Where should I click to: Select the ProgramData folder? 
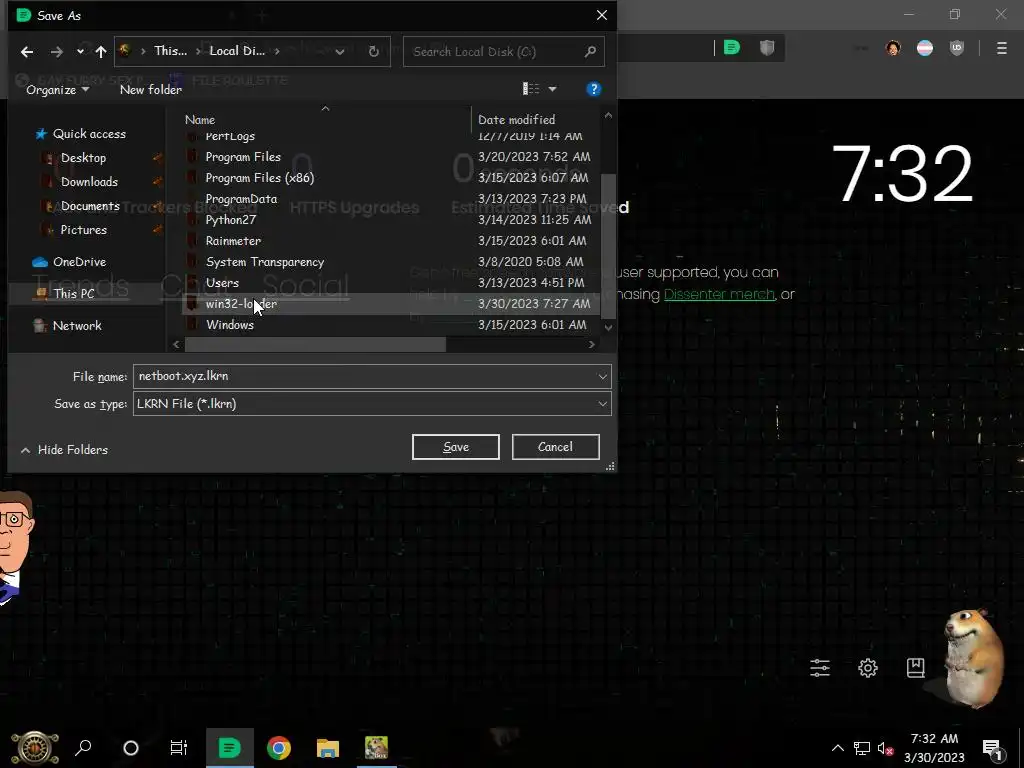point(241,199)
